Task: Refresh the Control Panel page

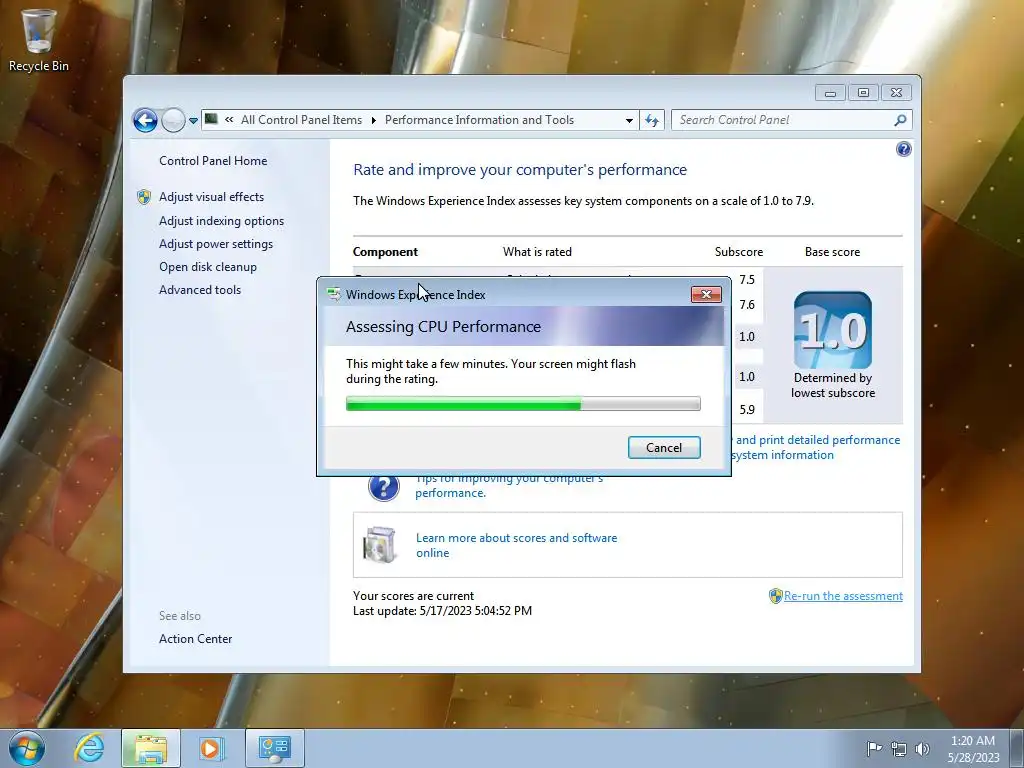Action: click(x=652, y=120)
